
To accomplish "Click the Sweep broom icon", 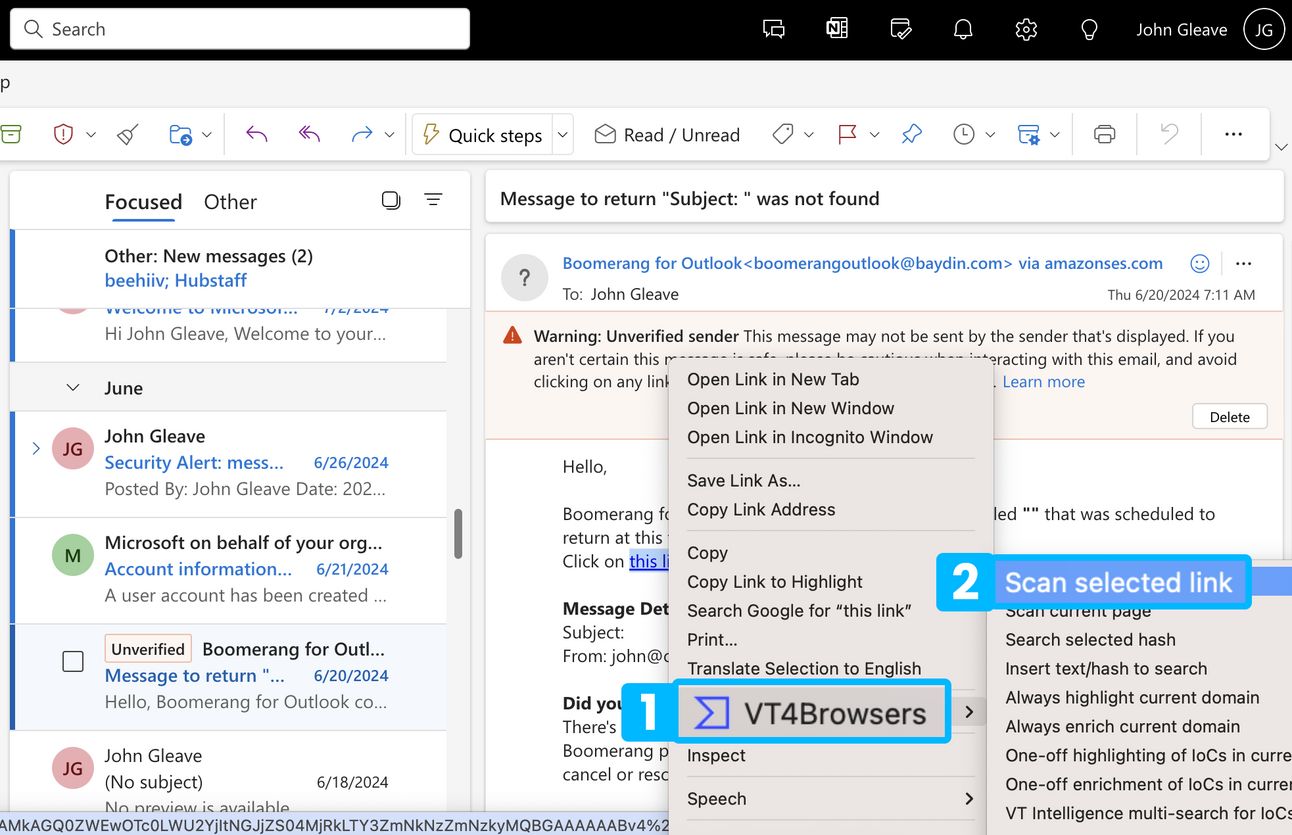I will click(x=127, y=135).
